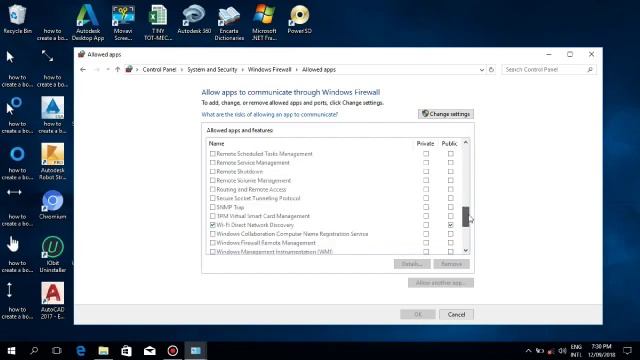Image resolution: width=640 pixels, height=360 pixels.
Task: Check Remote Shutdown name checkbox
Action: tap(213, 172)
